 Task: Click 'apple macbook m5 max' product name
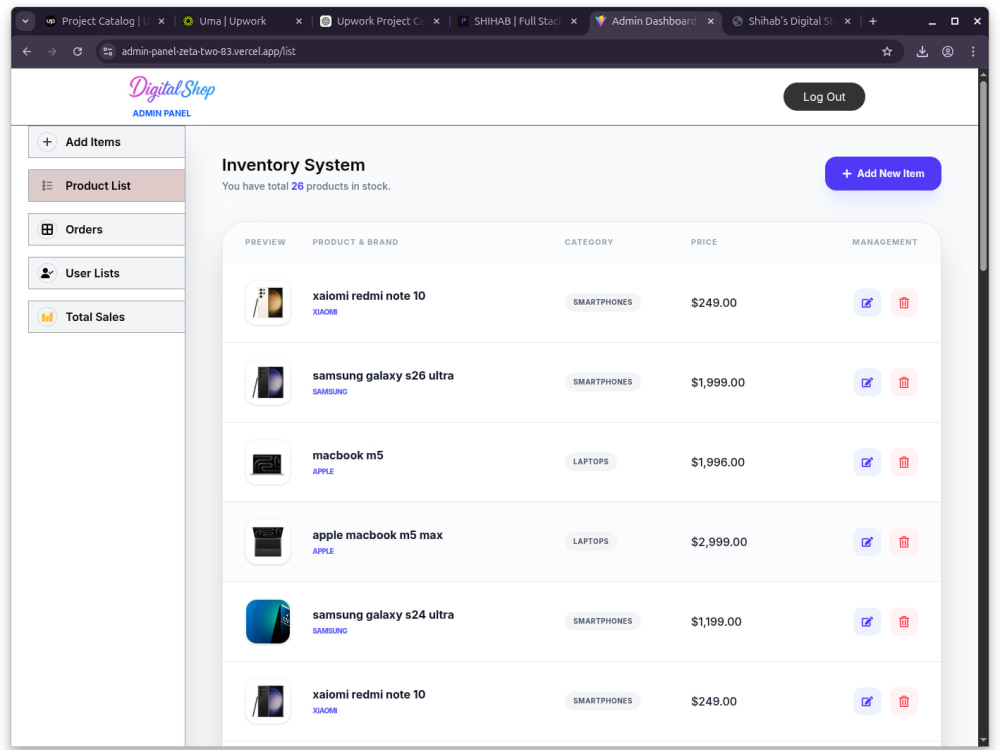click(x=378, y=535)
